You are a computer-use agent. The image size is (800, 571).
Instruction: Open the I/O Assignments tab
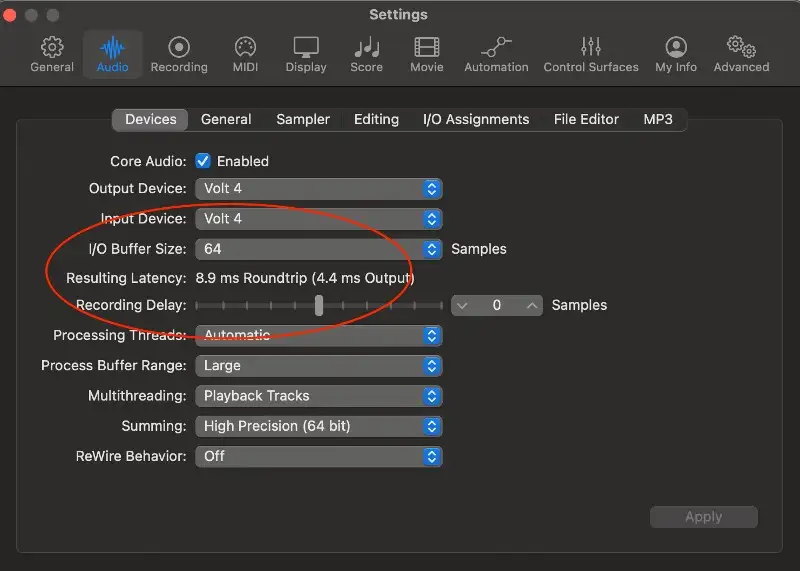[476, 119]
